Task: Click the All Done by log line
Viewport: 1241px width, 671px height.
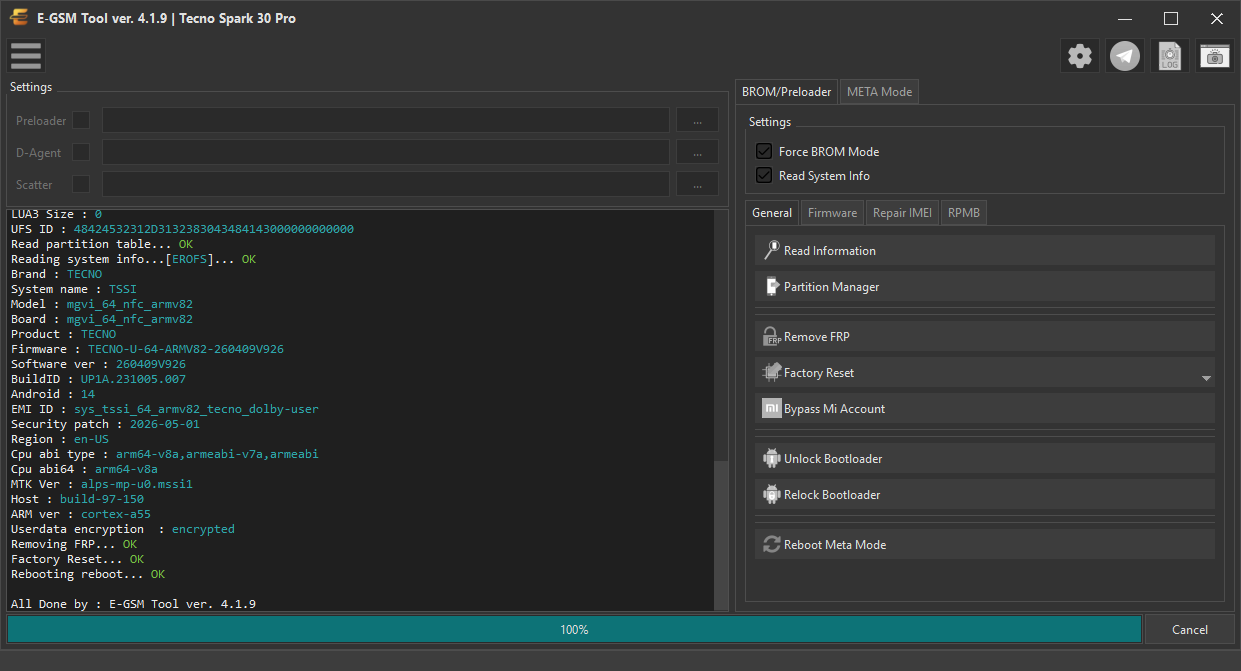Action: [133, 604]
